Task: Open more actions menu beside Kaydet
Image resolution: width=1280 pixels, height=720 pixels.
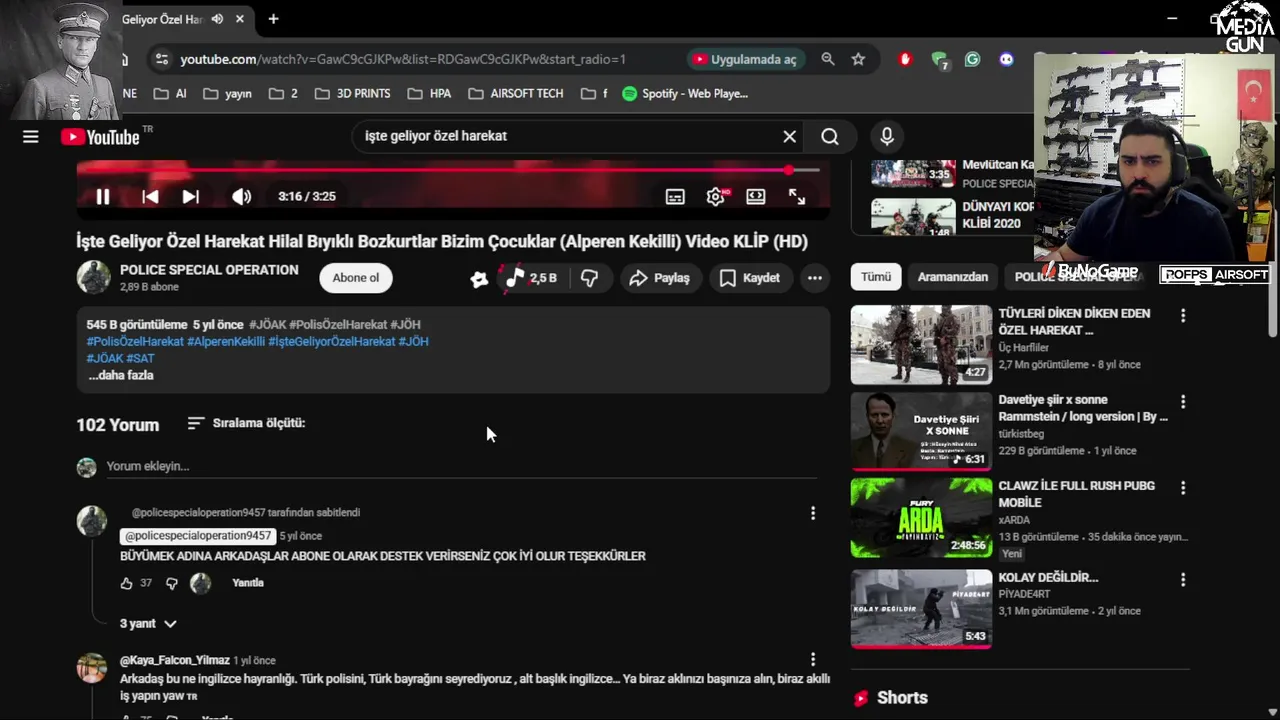Action: [815, 278]
